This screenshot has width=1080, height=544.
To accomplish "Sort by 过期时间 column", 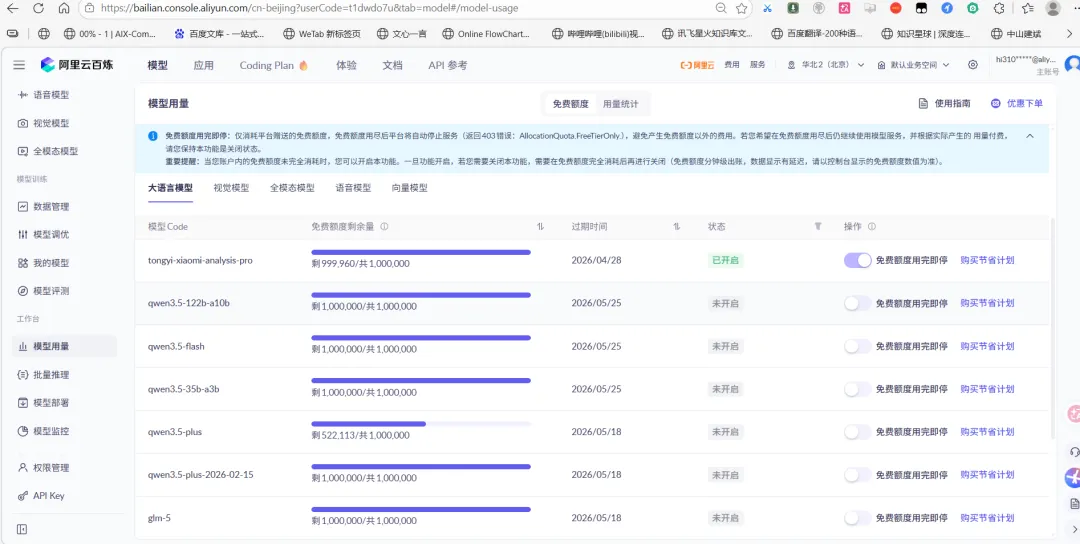I will pyautogui.click(x=676, y=227).
